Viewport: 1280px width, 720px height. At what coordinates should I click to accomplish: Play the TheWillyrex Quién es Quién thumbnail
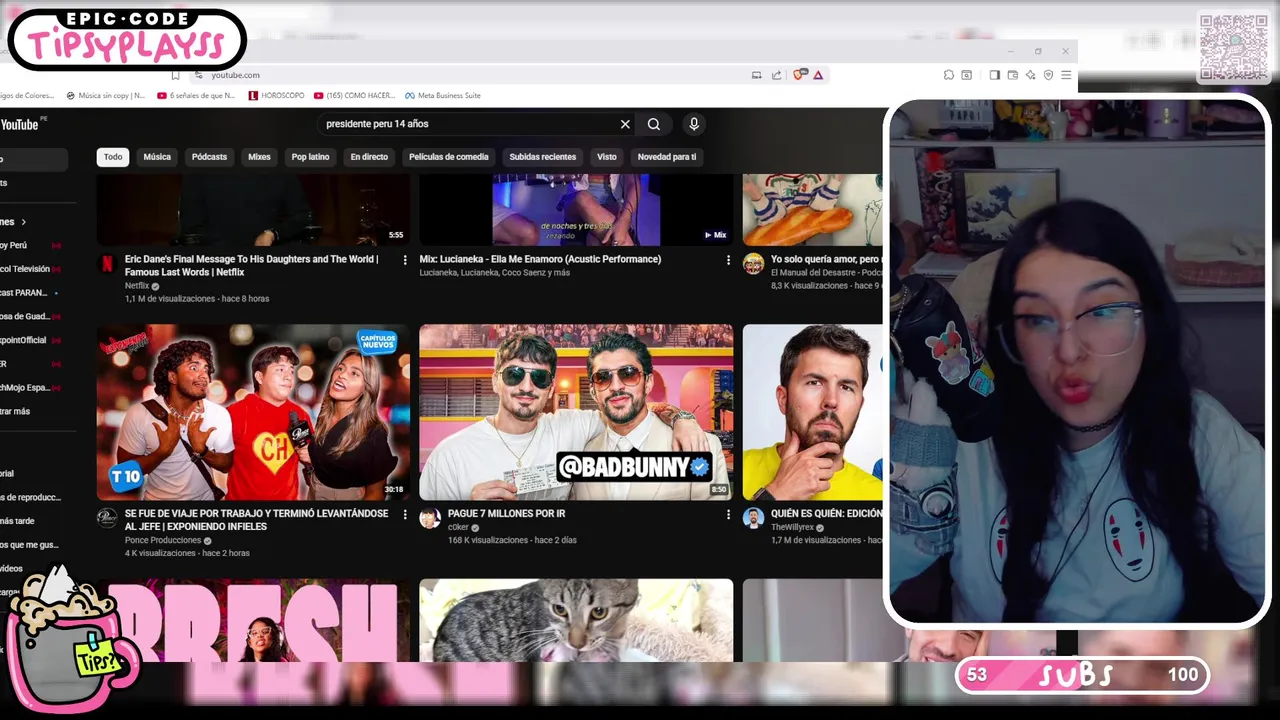(813, 412)
